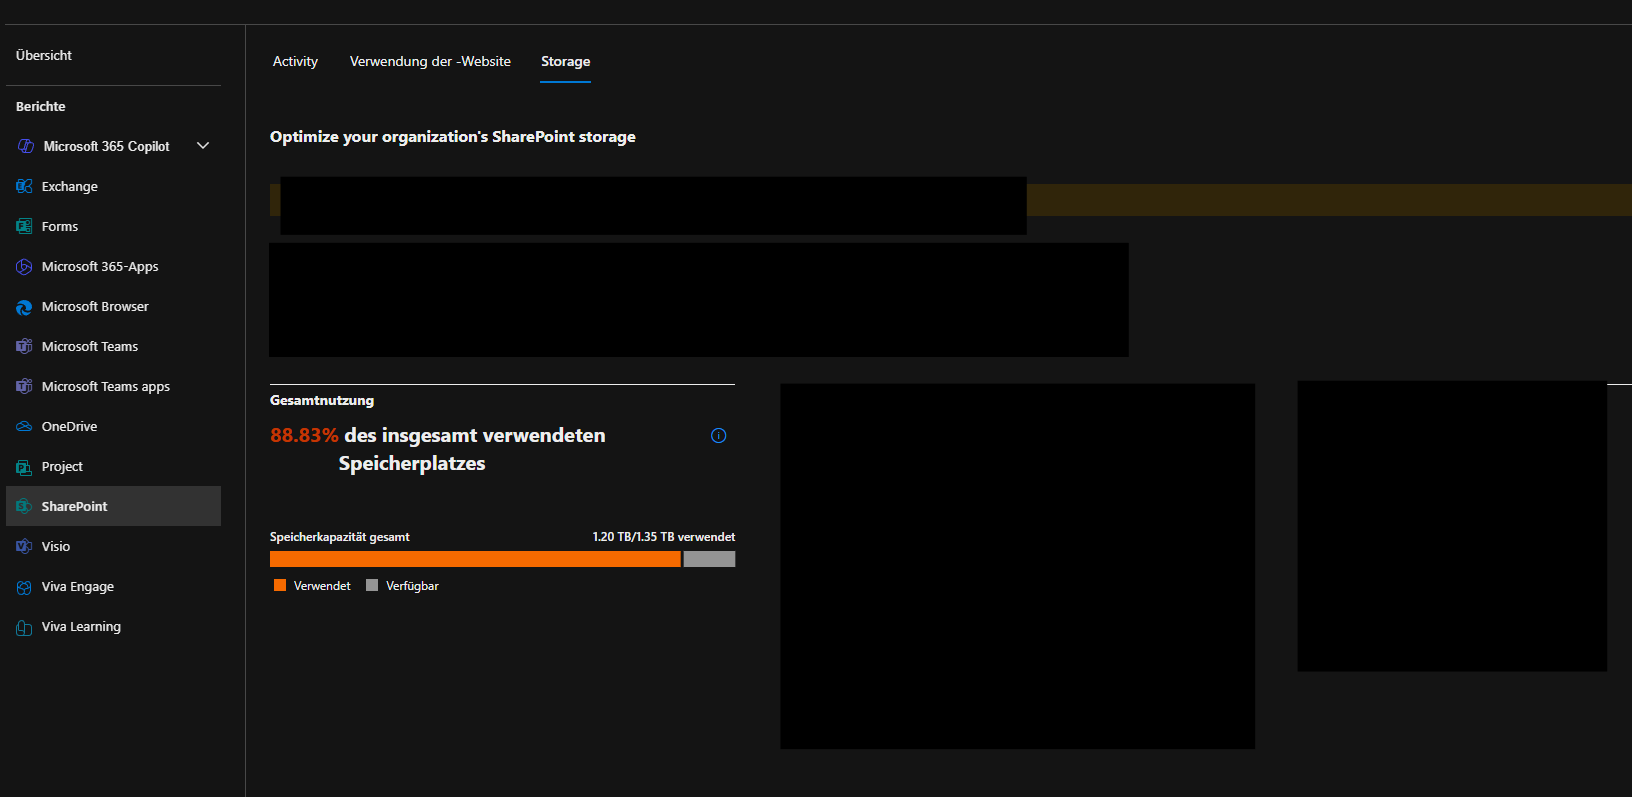The width and height of the screenshot is (1632, 797).
Task: Toggle the Verfügbar legend entry
Action: [x=403, y=586]
